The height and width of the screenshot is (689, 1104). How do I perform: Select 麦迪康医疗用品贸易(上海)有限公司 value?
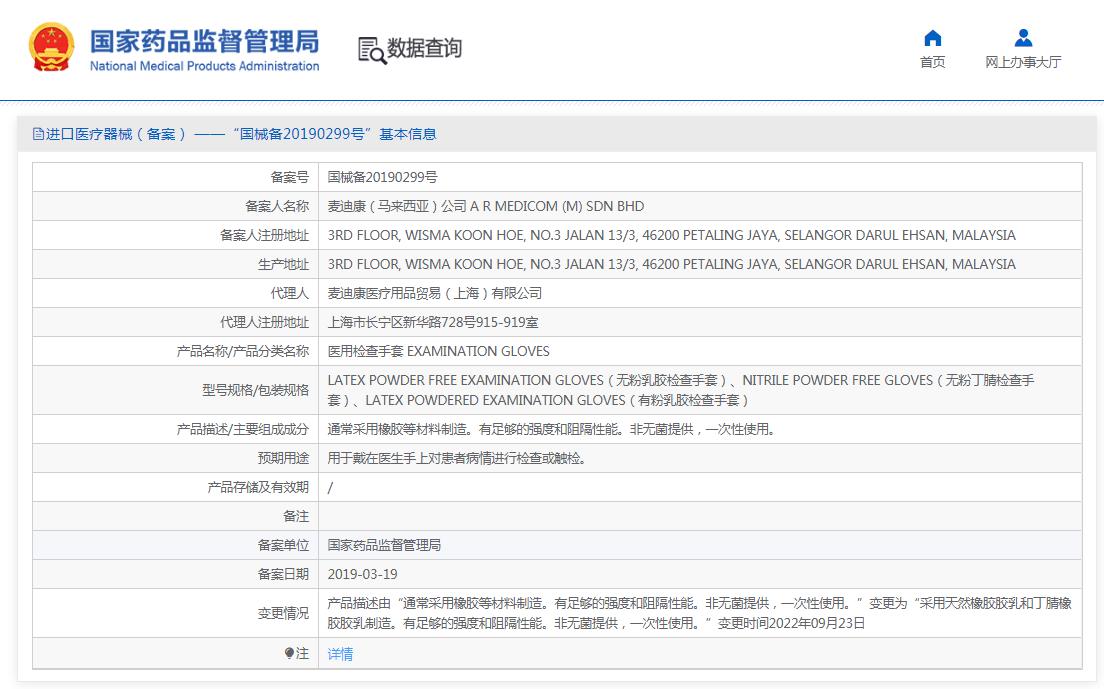click(x=434, y=293)
